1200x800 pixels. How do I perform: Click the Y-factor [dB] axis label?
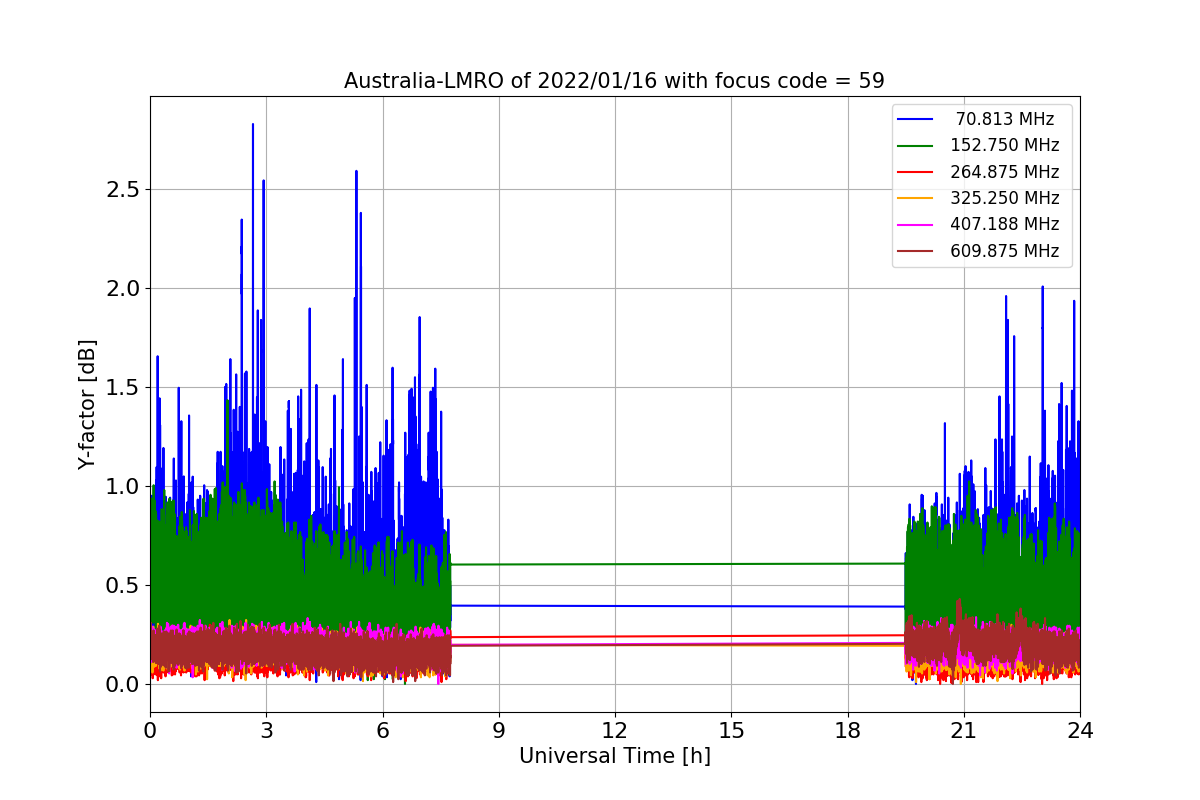pyautogui.click(x=88, y=405)
